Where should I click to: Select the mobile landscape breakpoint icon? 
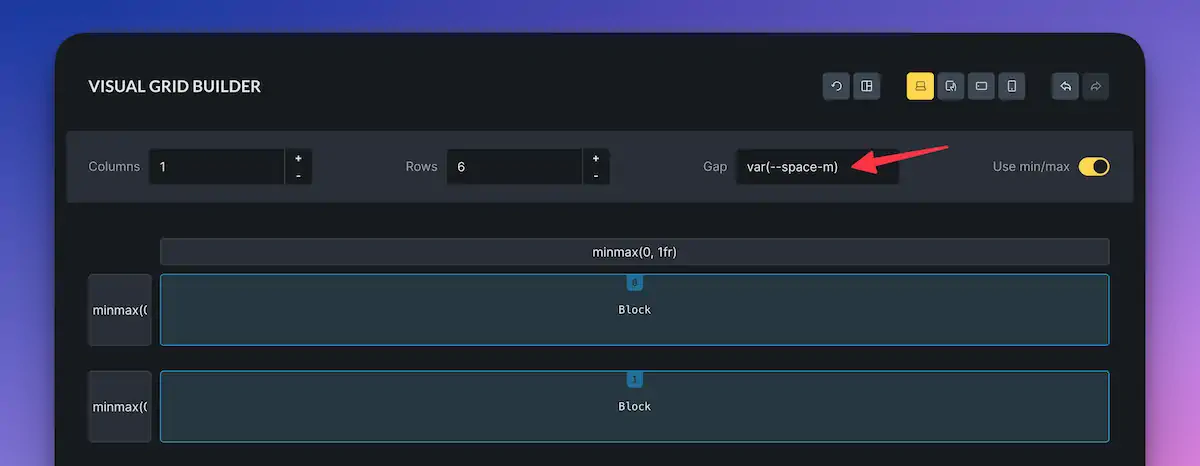[982, 86]
